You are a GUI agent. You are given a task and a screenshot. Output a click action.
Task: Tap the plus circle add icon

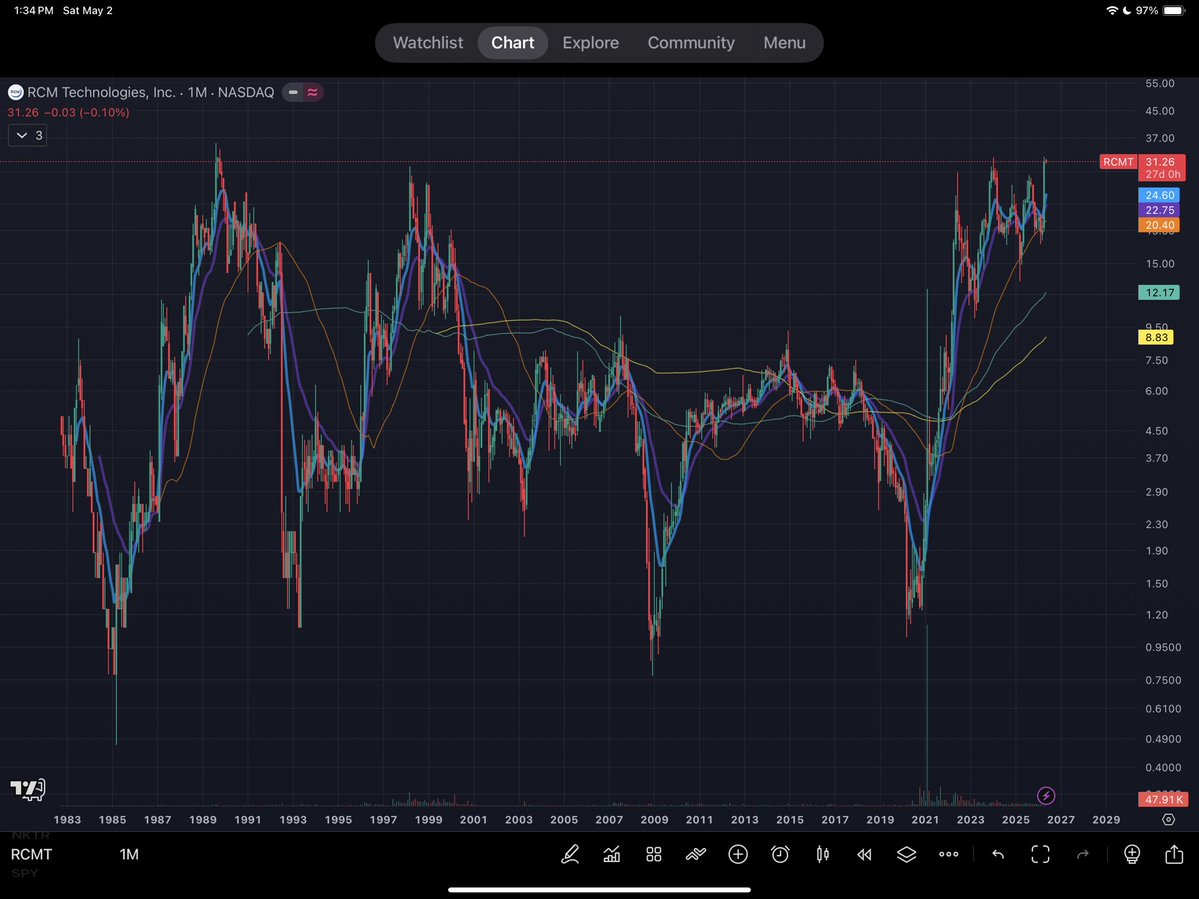point(738,854)
